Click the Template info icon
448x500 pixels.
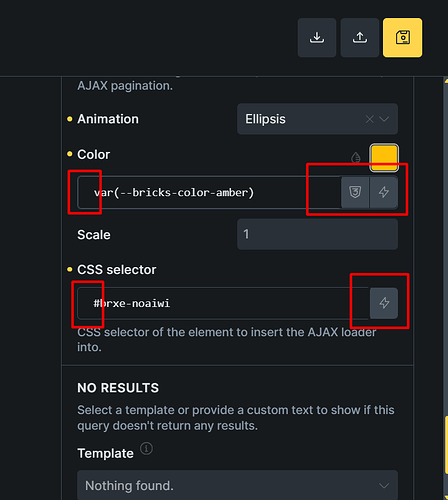146,448
